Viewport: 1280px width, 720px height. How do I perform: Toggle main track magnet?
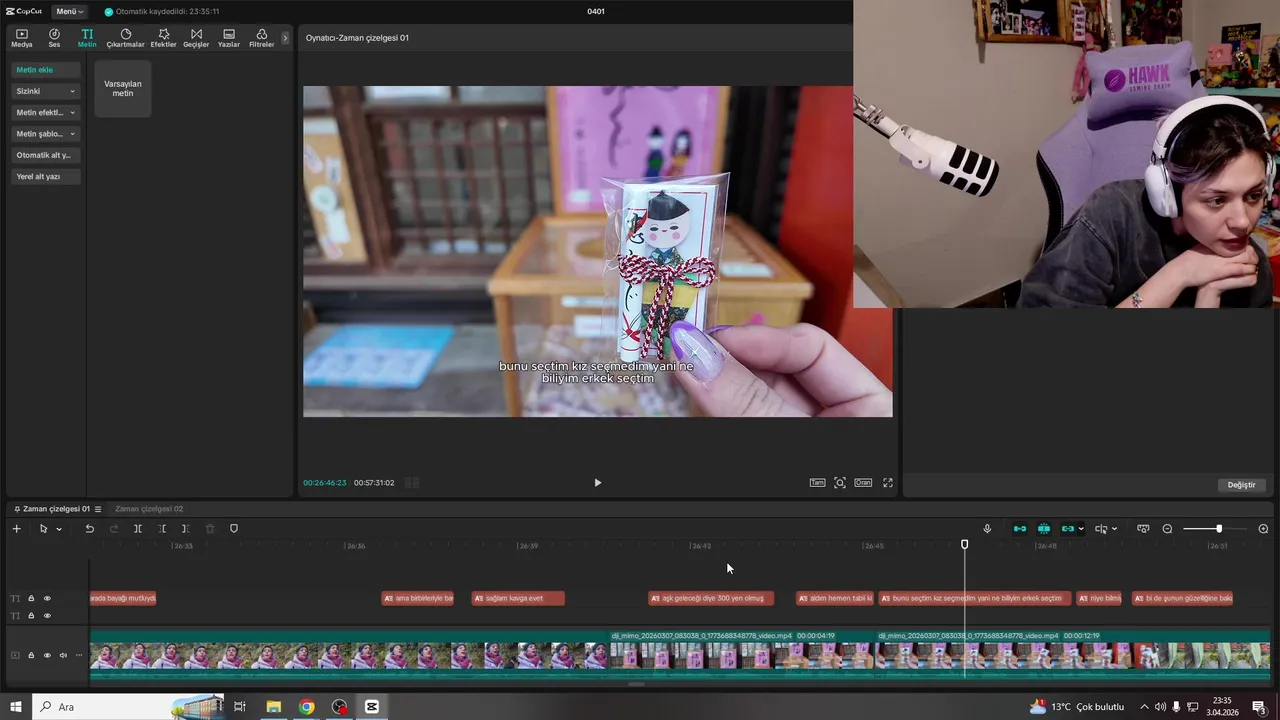click(1020, 529)
